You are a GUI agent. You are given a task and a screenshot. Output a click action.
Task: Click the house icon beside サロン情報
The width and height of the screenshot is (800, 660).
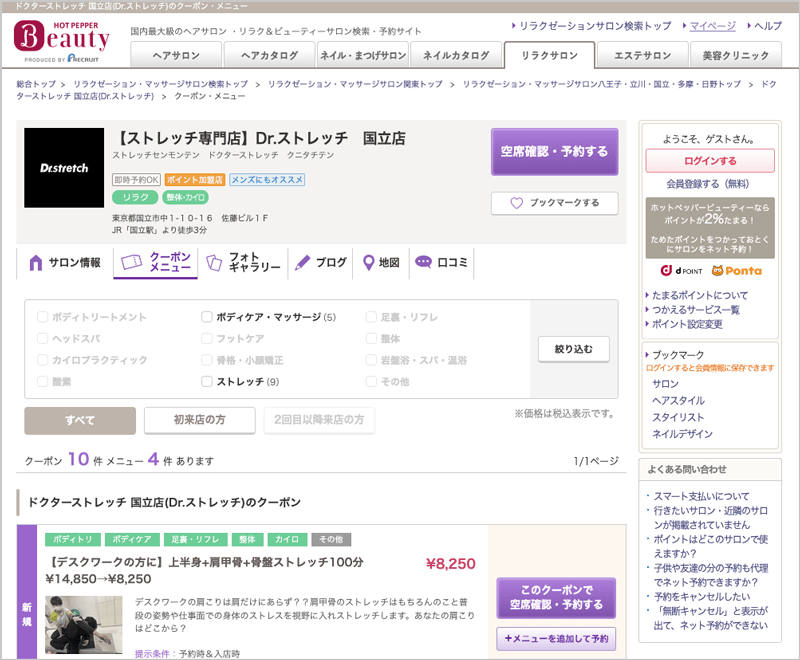[x=35, y=263]
